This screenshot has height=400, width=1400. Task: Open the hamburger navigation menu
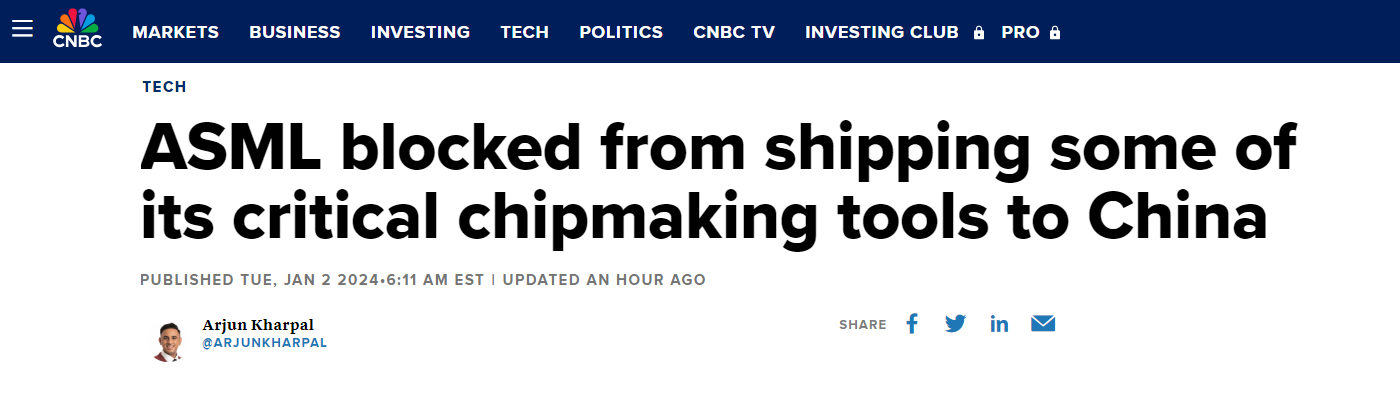[x=22, y=30]
